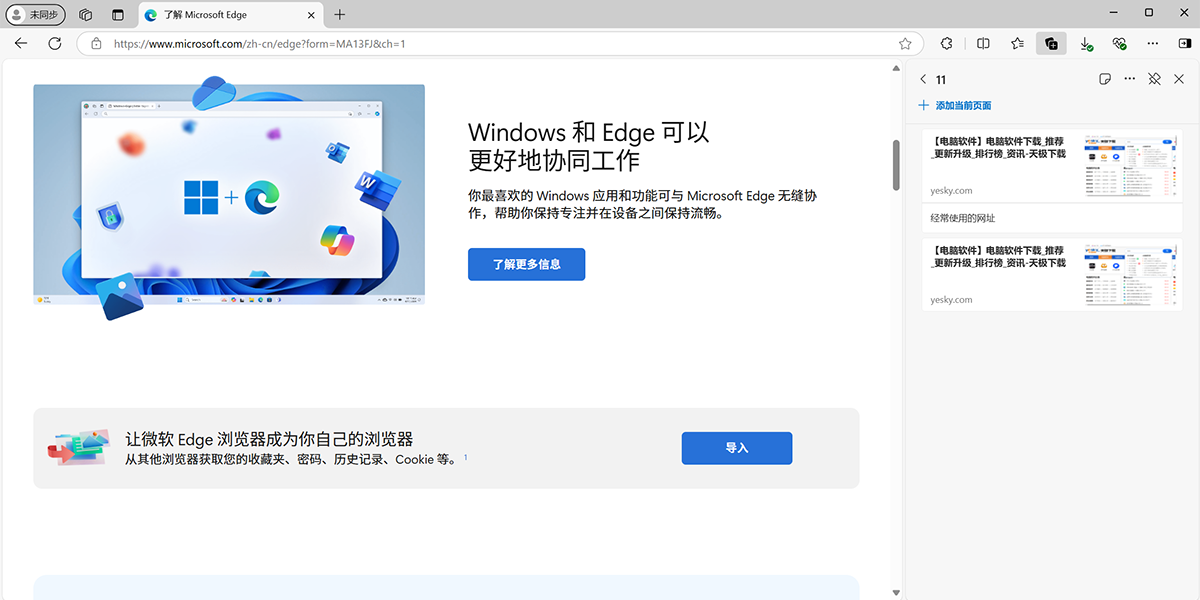The height and width of the screenshot is (600, 1200).
Task: Open the Extensions icon next to address bar
Action: coord(946,43)
